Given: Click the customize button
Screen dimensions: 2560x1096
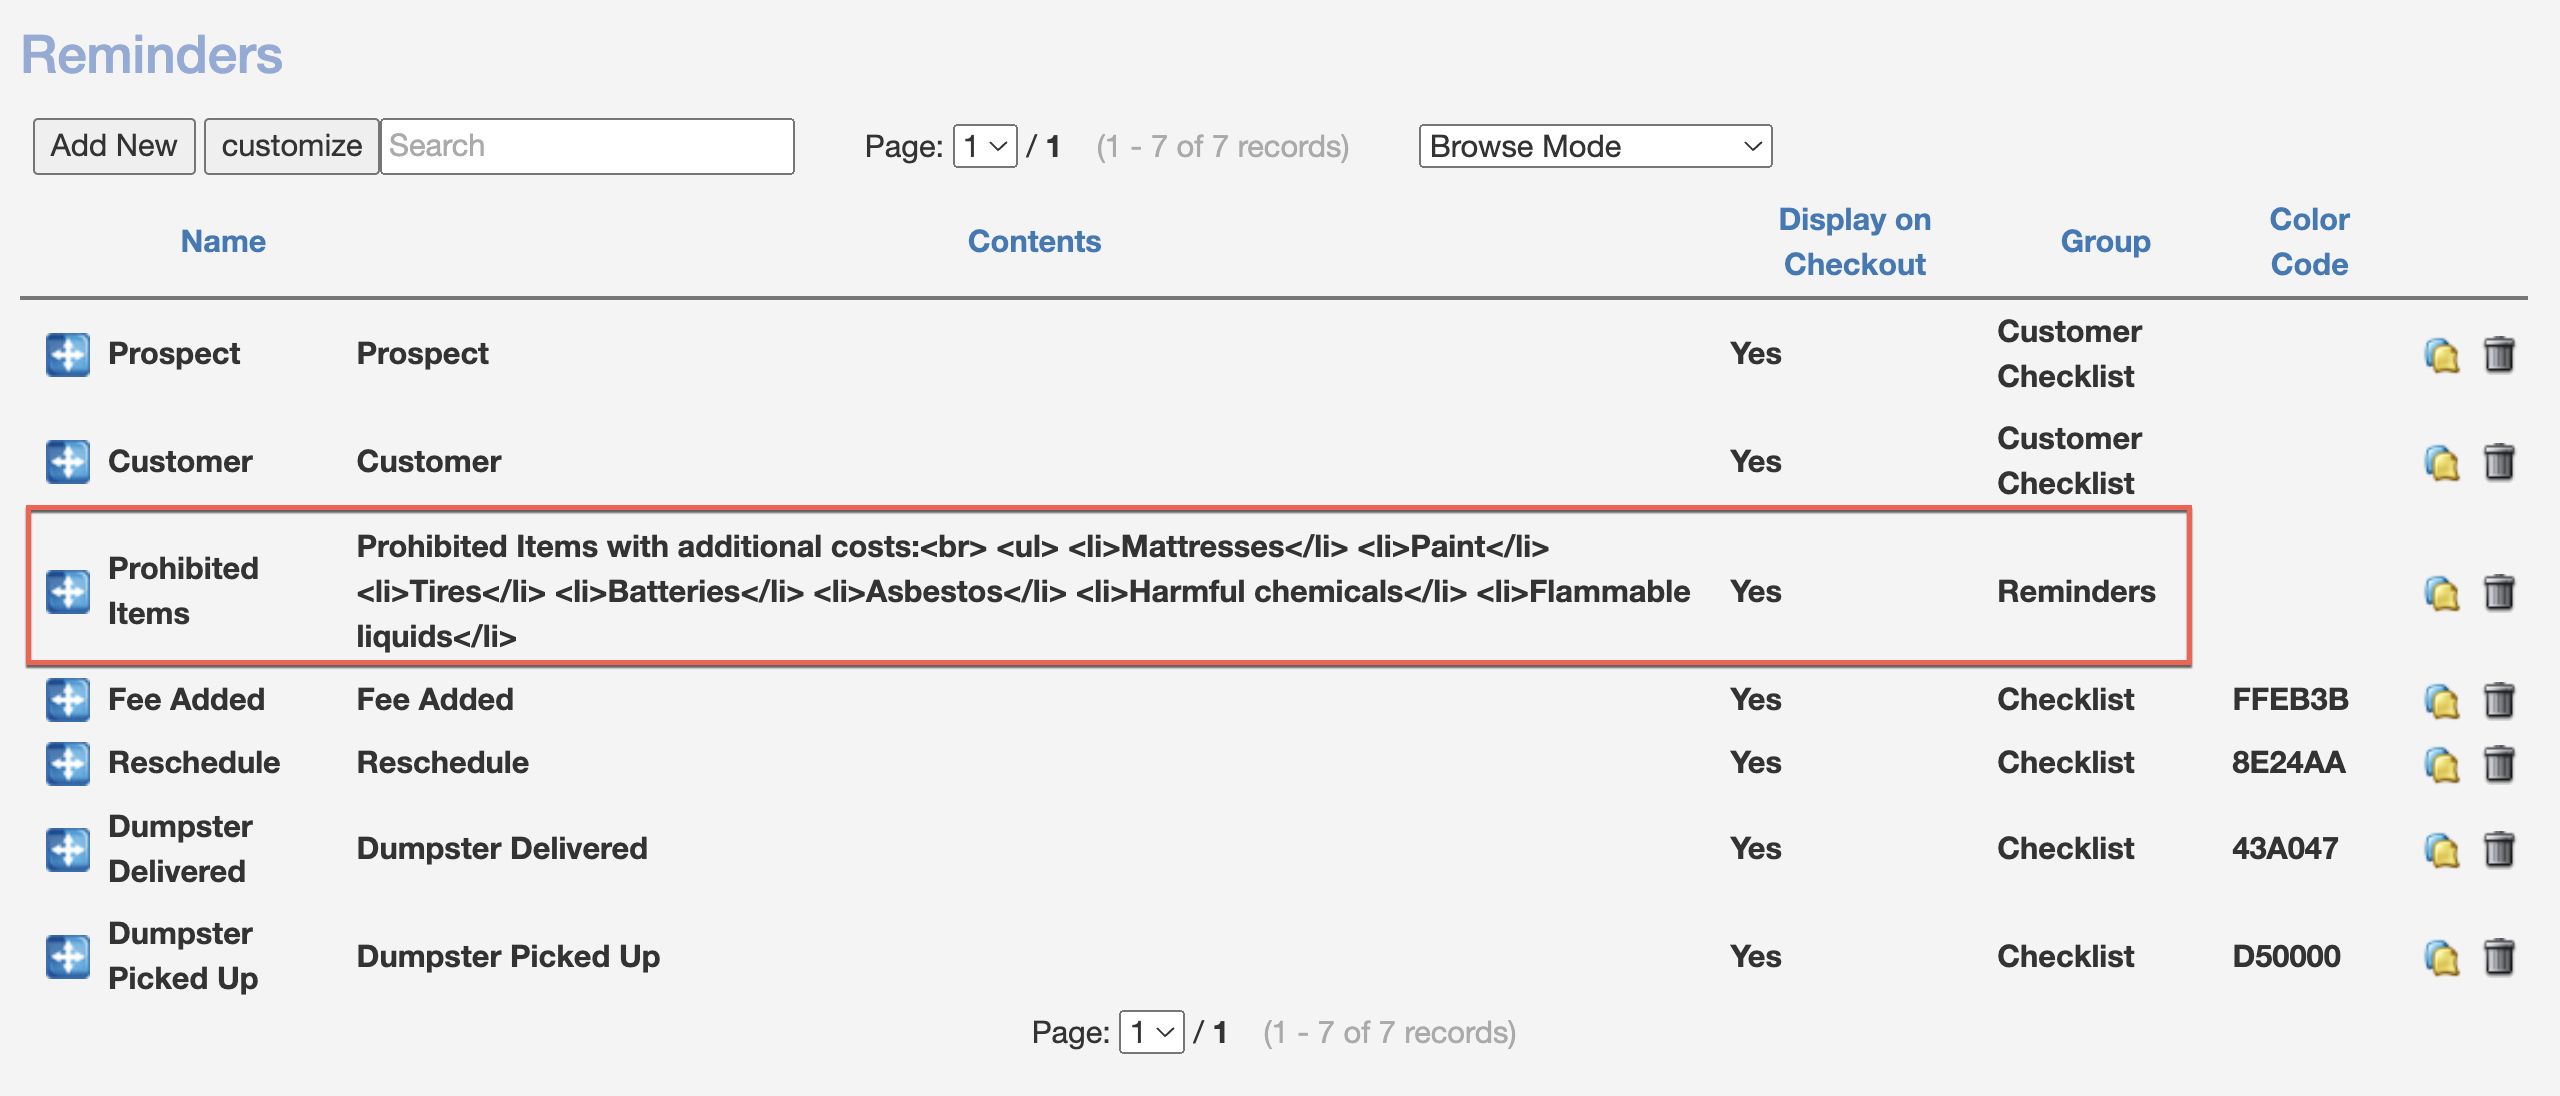Looking at the screenshot, I should 291,146.
